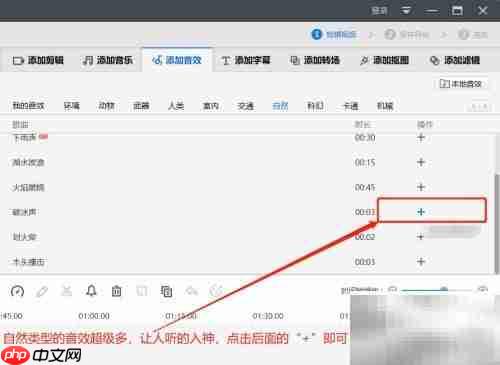Open the title bar dropdown menu
The width and height of the screenshot is (500, 365).
406,11
